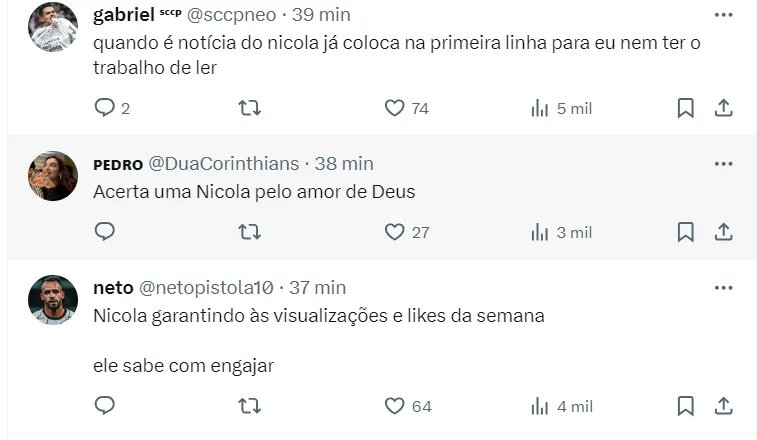Viewport: 757px width, 440px height.
Task: Open more options on gabriel's tweet
Action: click(724, 15)
